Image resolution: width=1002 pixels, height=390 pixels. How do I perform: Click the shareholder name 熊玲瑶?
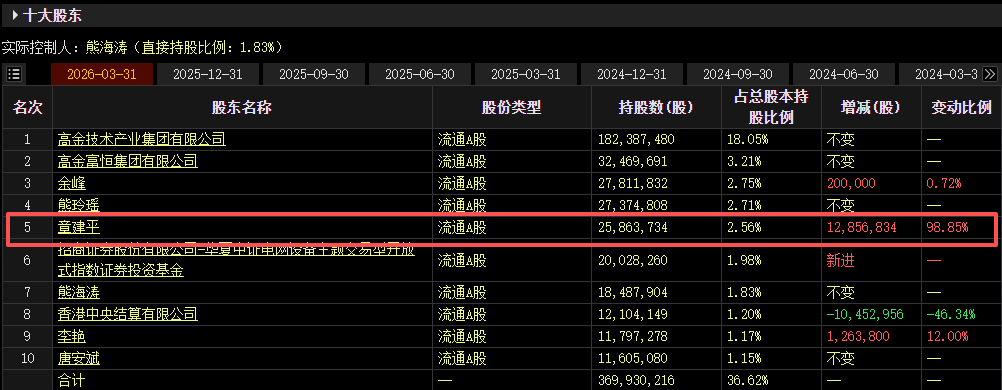tap(79, 205)
